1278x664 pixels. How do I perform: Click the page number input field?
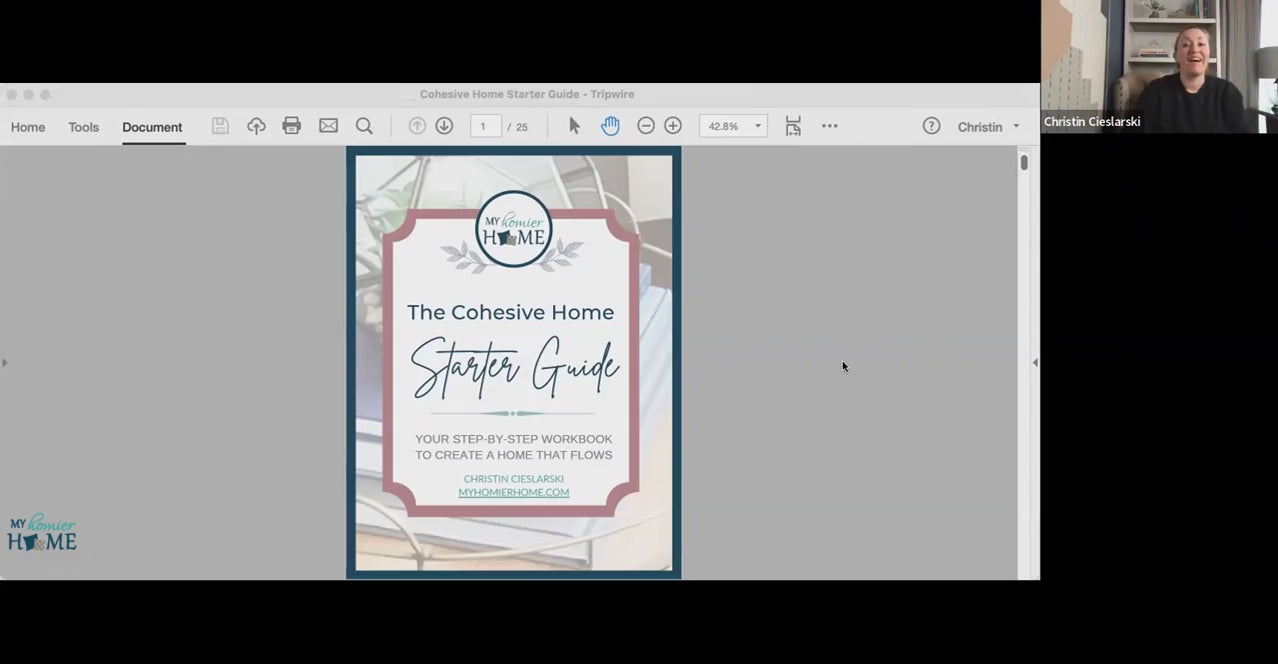tap(485, 127)
